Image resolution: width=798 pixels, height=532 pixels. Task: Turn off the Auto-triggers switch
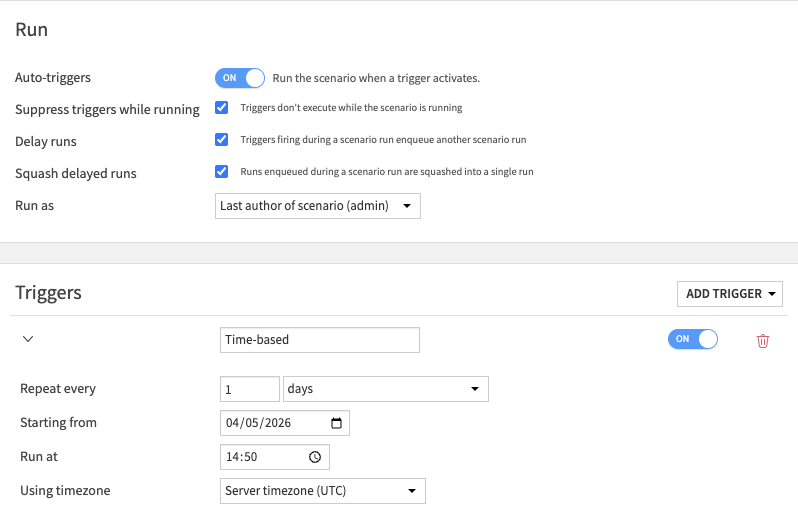click(240, 78)
